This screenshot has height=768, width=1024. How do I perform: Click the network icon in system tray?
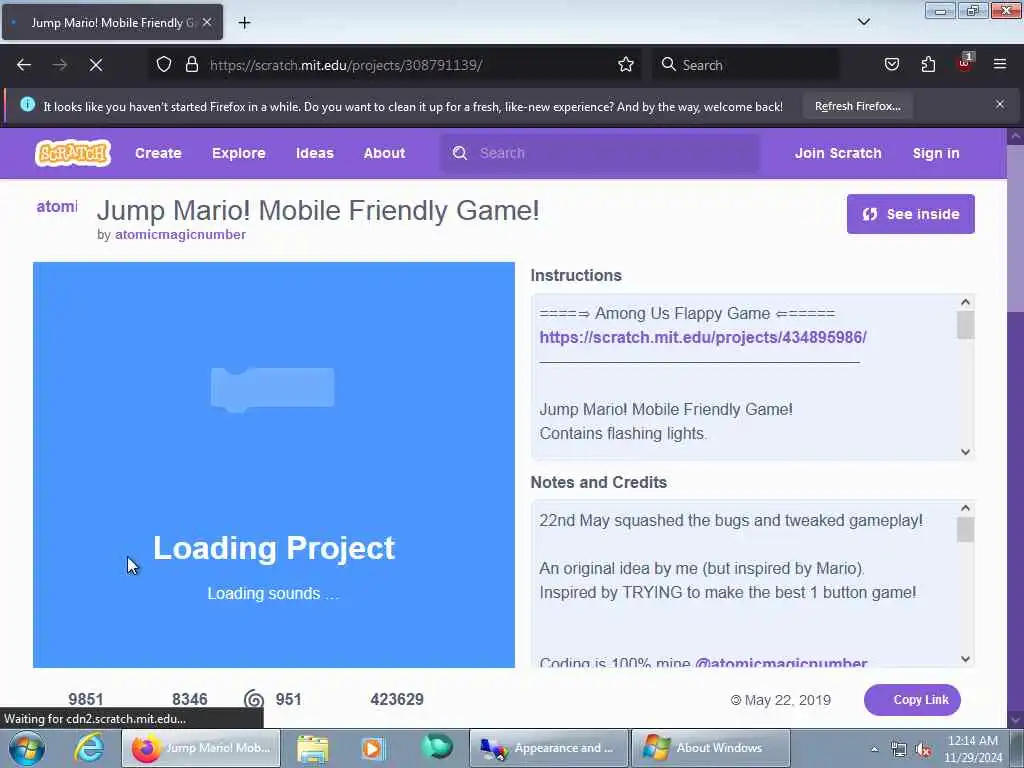coord(899,750)
